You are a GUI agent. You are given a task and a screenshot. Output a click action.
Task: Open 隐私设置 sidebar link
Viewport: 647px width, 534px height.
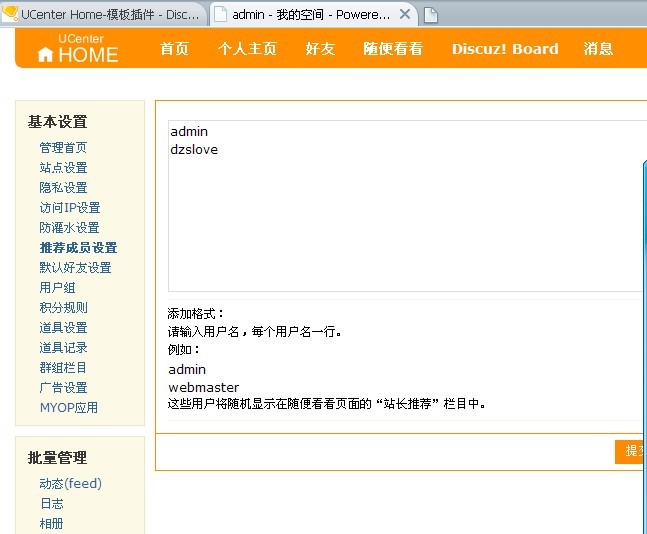63,187
